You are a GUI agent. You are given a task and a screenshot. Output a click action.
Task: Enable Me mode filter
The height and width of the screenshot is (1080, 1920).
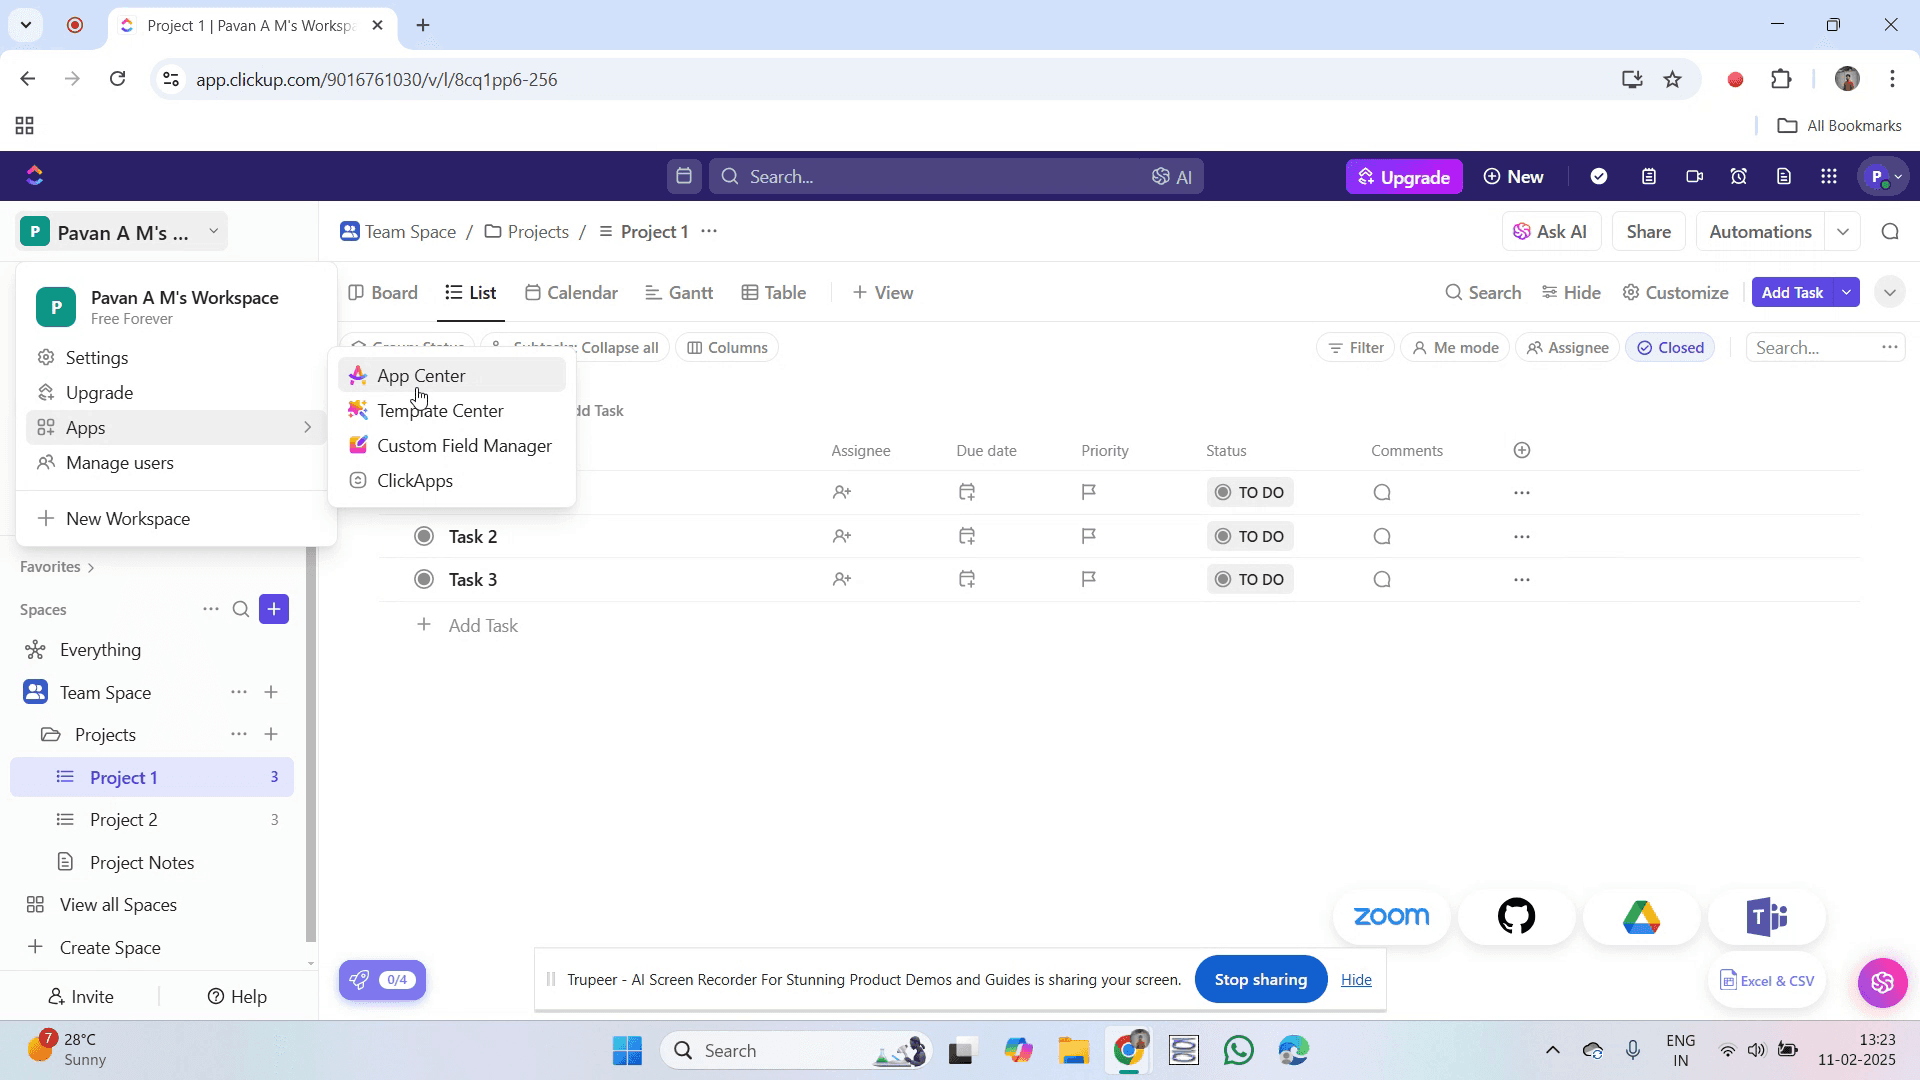click(x=1455, y=348)
